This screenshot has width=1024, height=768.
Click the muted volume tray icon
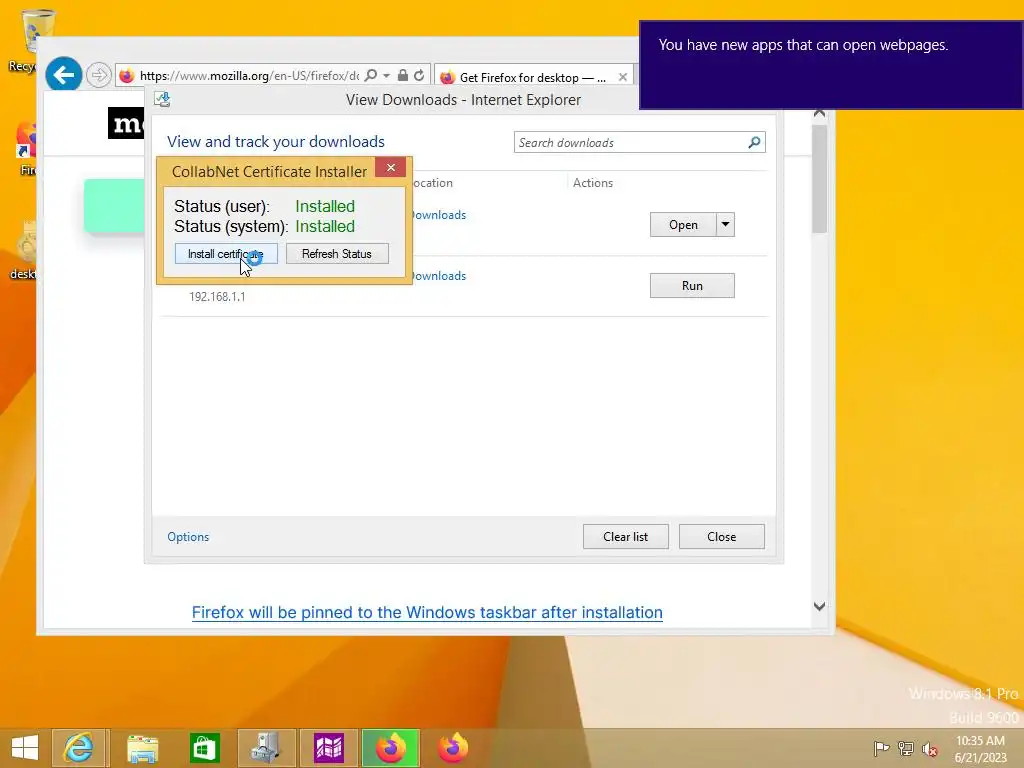(929, 749)
